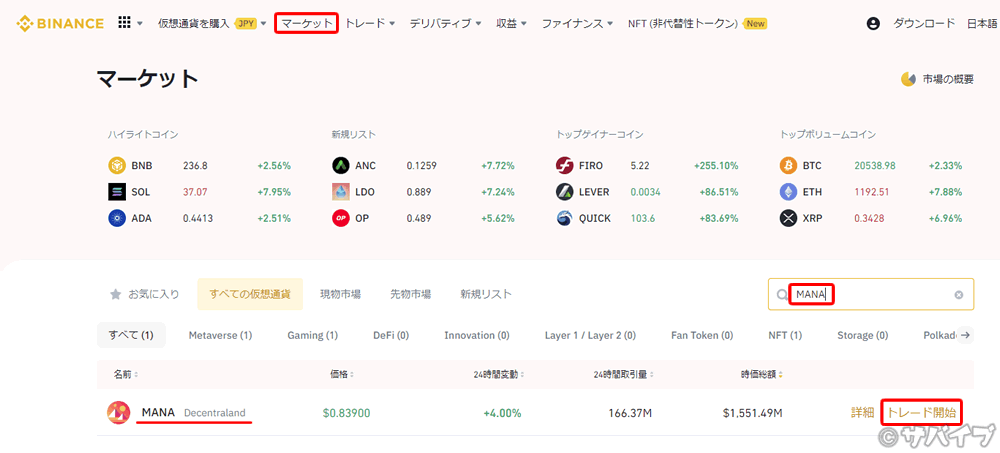The width and height of the screenshot is (1000, 453).
Task: Click the star icon beside お気に入り
Action: click(x=115, y=294)
